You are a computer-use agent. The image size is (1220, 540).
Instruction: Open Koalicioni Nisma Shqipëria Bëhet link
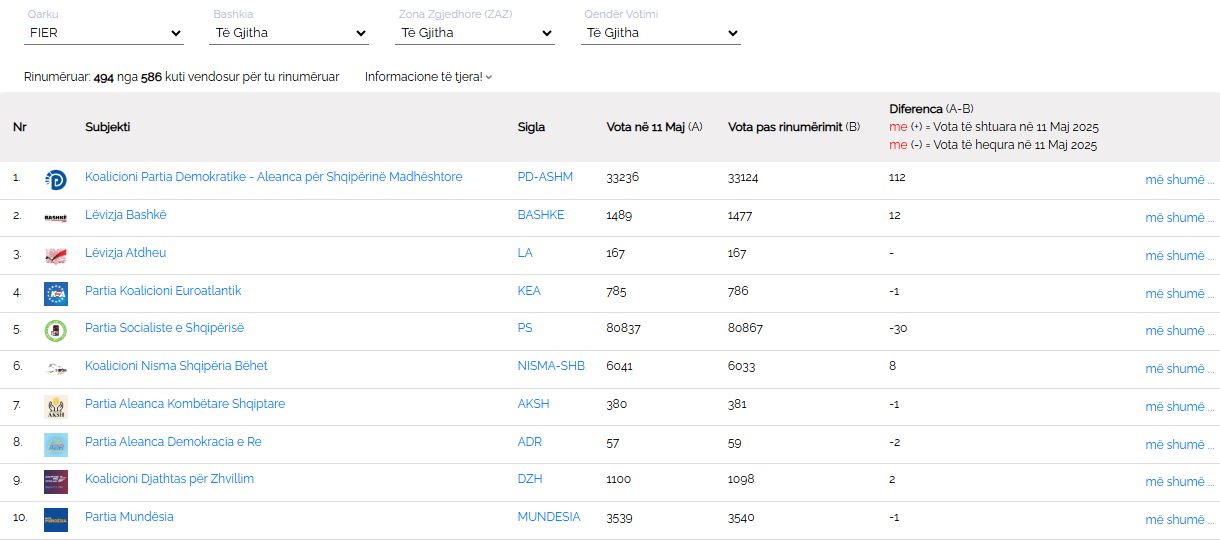point(176,366)
